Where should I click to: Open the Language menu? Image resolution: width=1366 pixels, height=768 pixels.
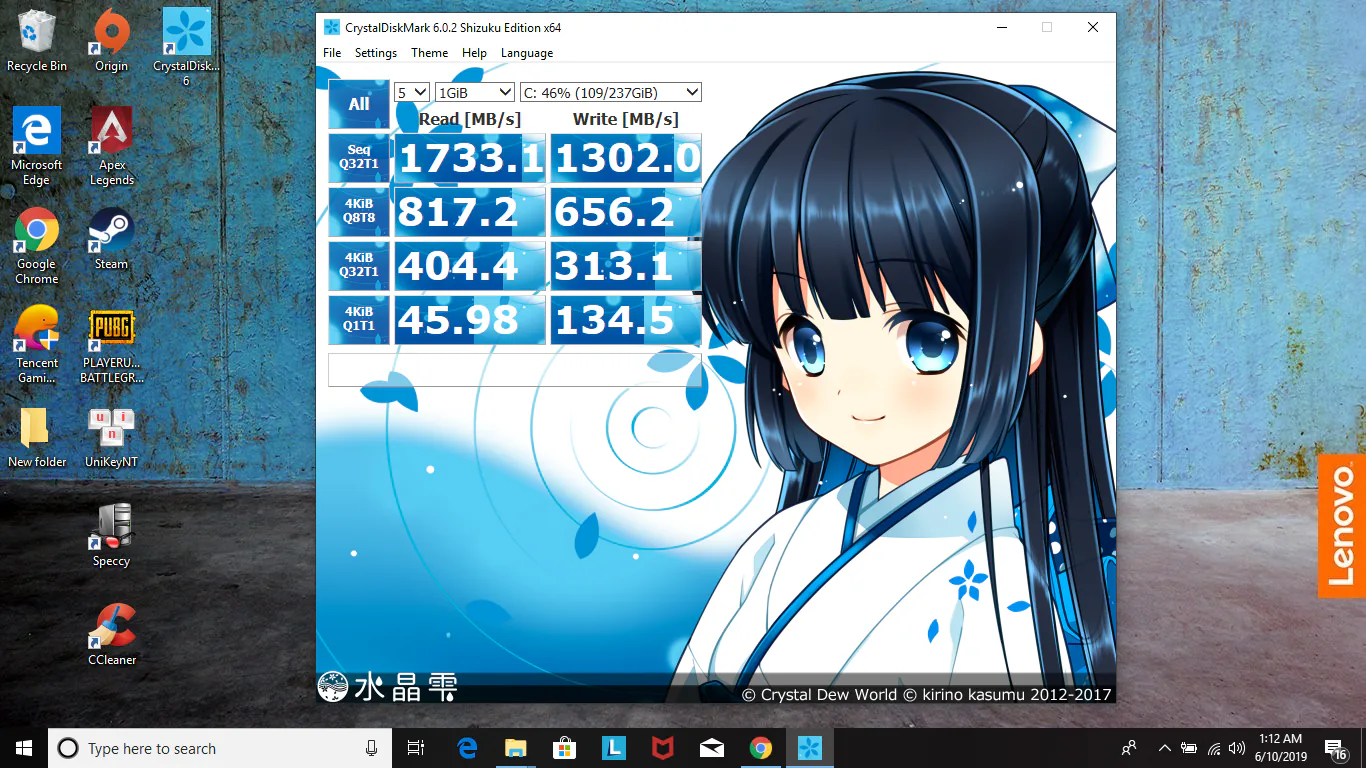tap(527, 53)
